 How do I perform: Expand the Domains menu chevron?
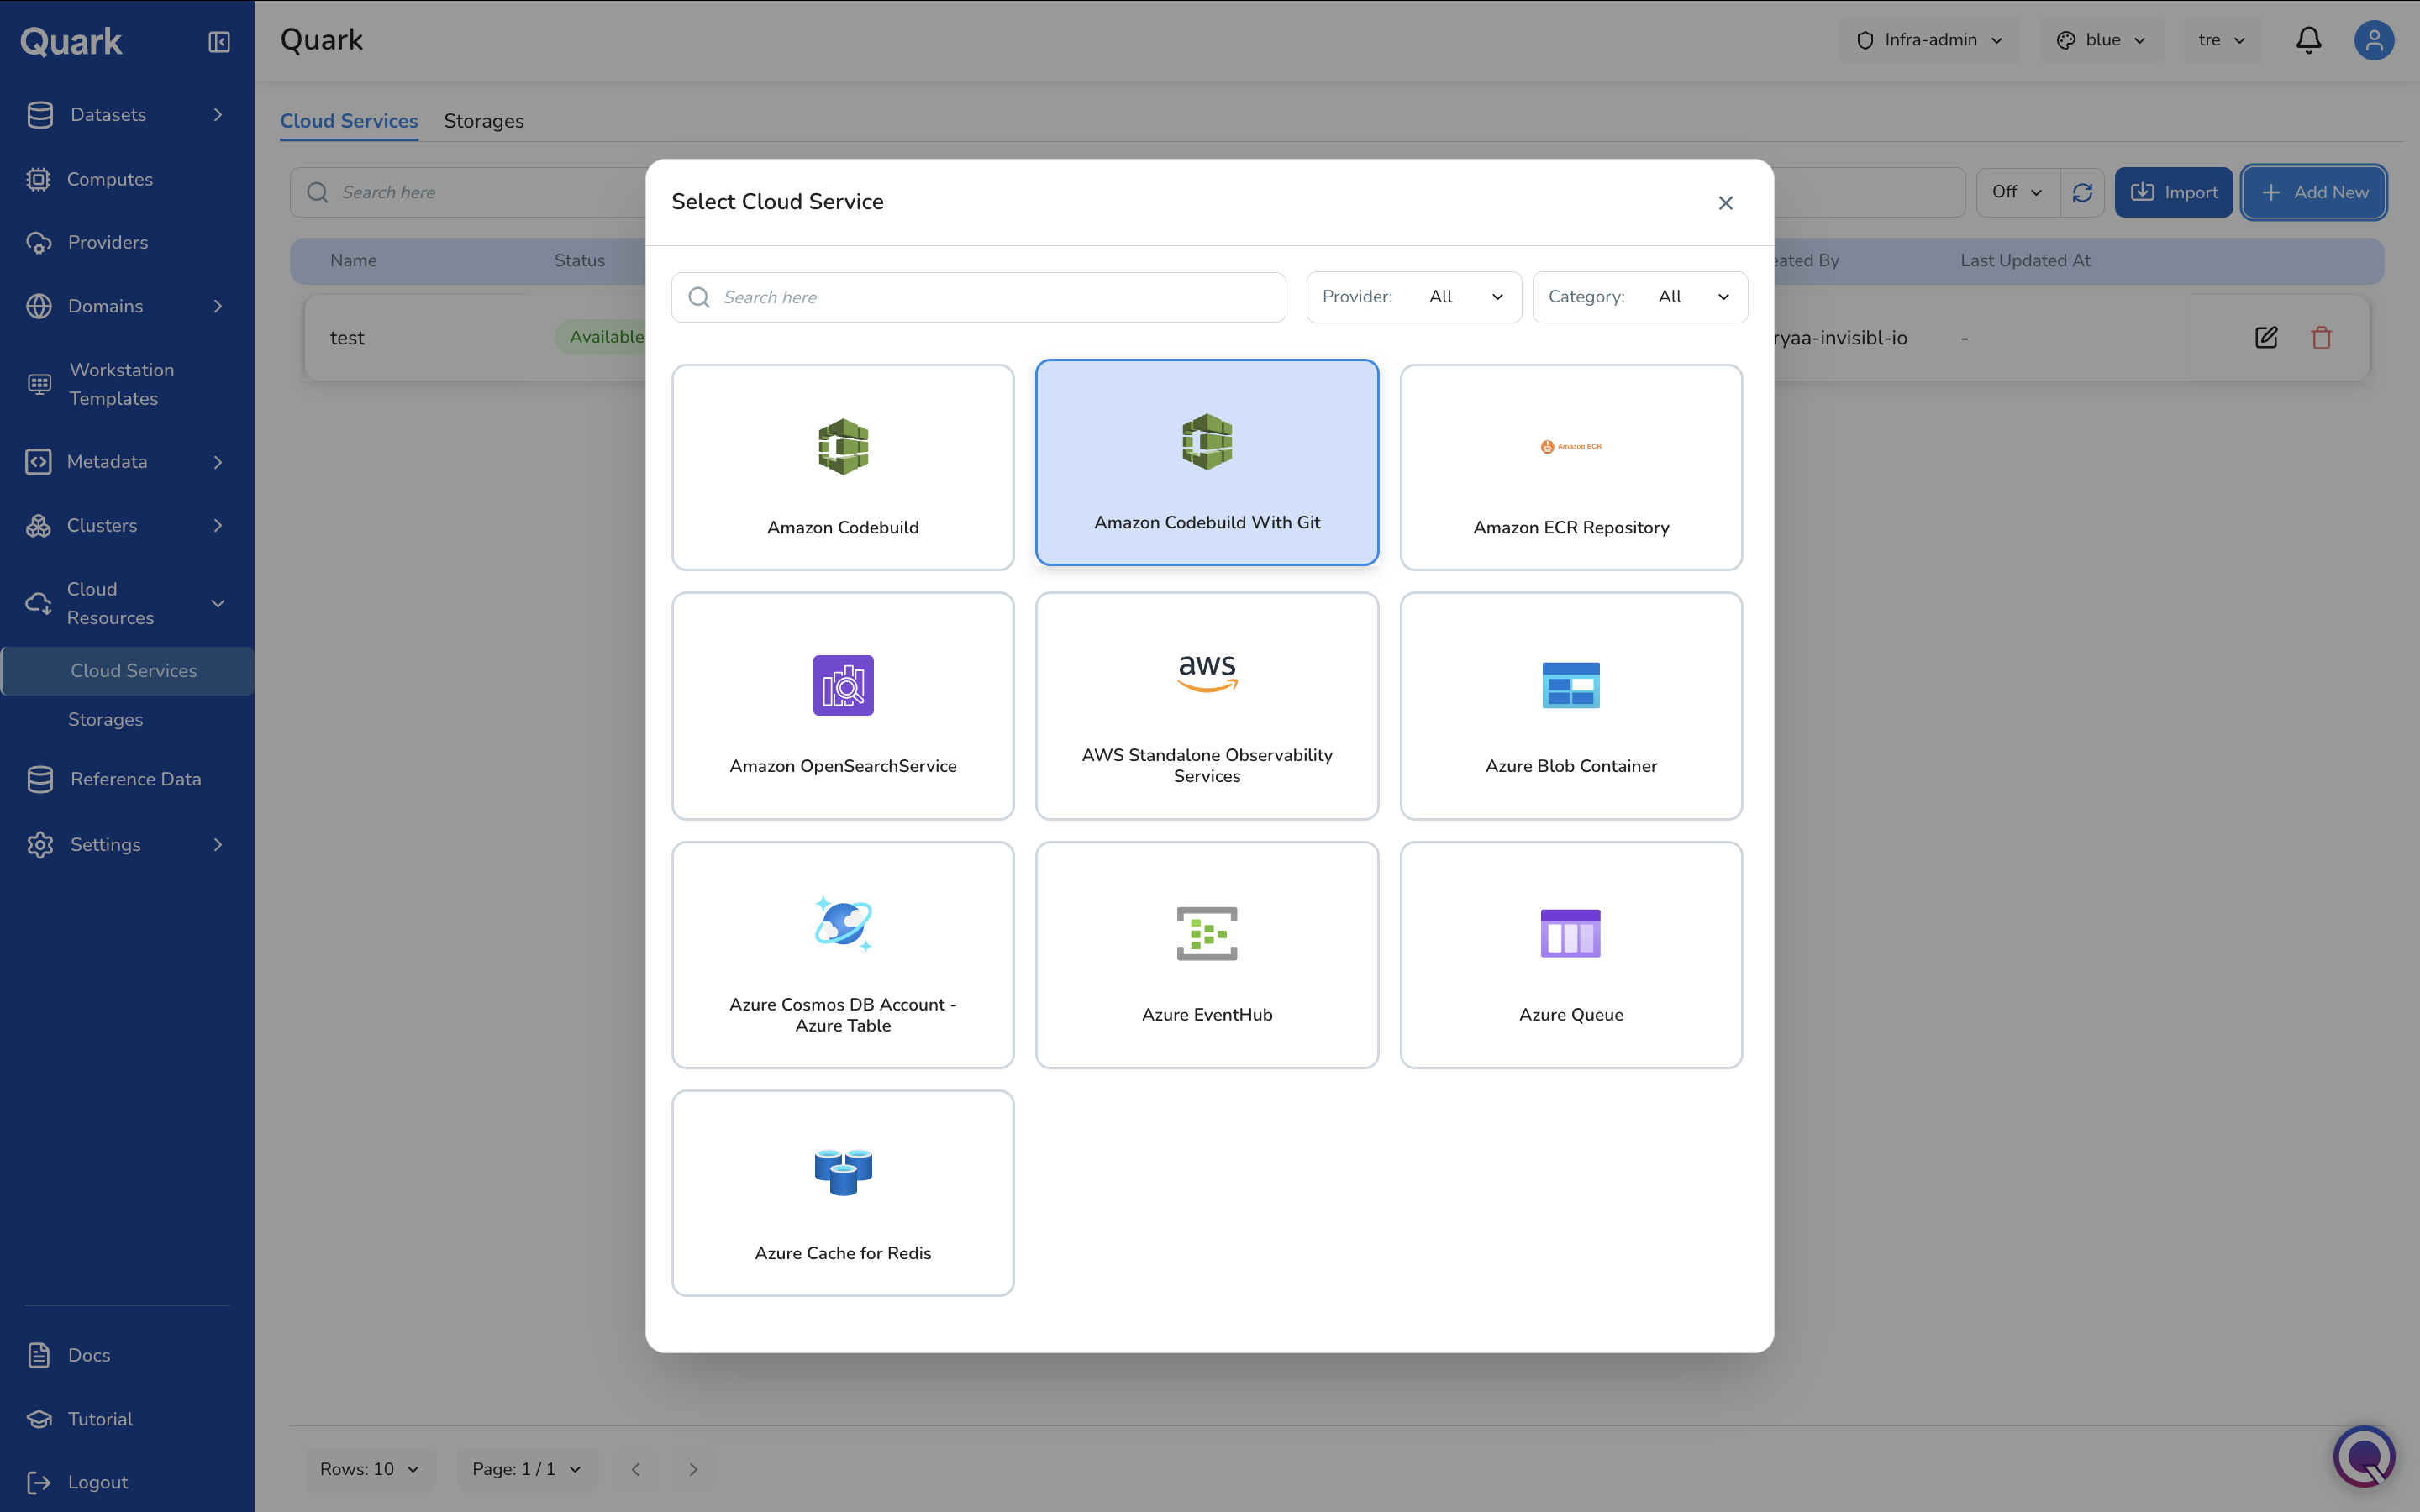tap(218, 306)
